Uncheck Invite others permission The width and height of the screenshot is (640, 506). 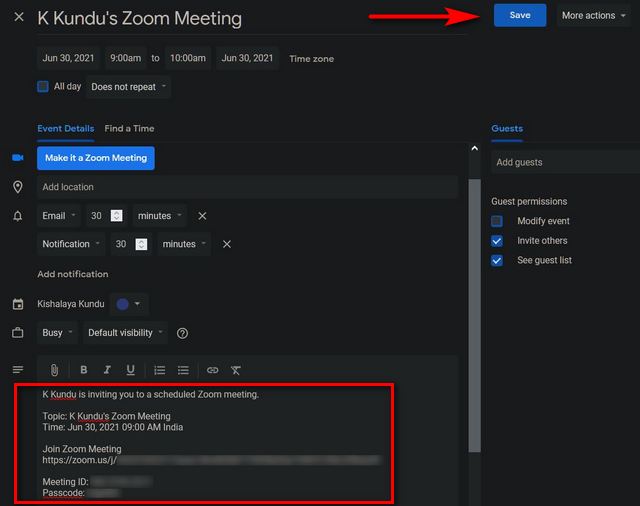[497, 241]
